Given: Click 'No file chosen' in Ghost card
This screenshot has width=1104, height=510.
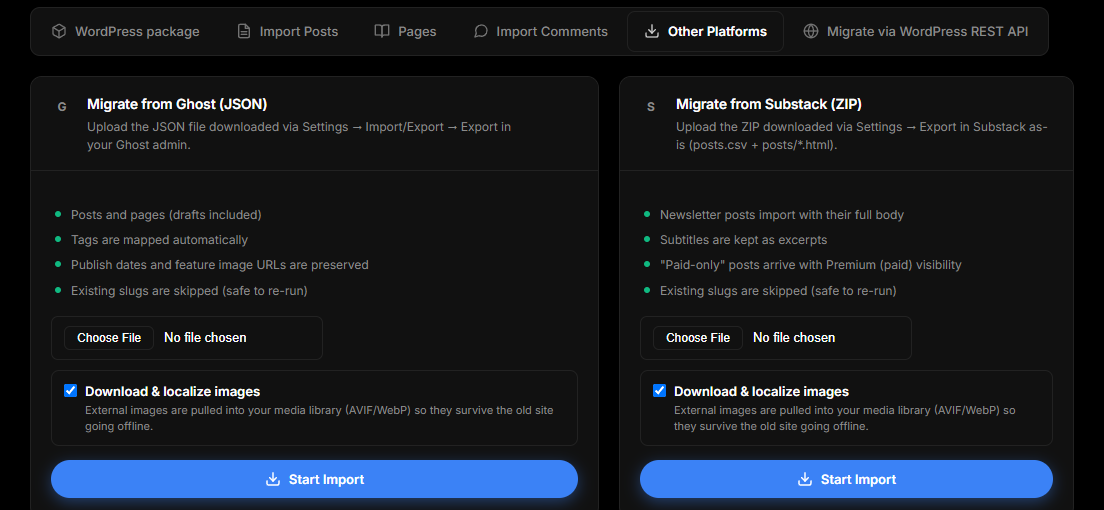Looking at the screenshot, I should pyautogui.click(x=205, y=338).
